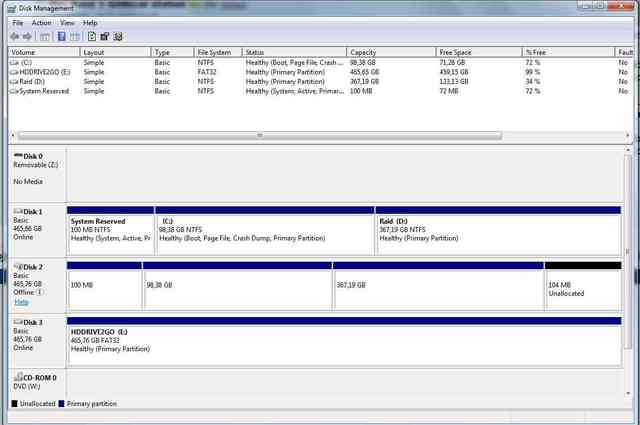Select the HDDRIVE2GO (E:) partition on Disk 3

(x=344, y=342)
